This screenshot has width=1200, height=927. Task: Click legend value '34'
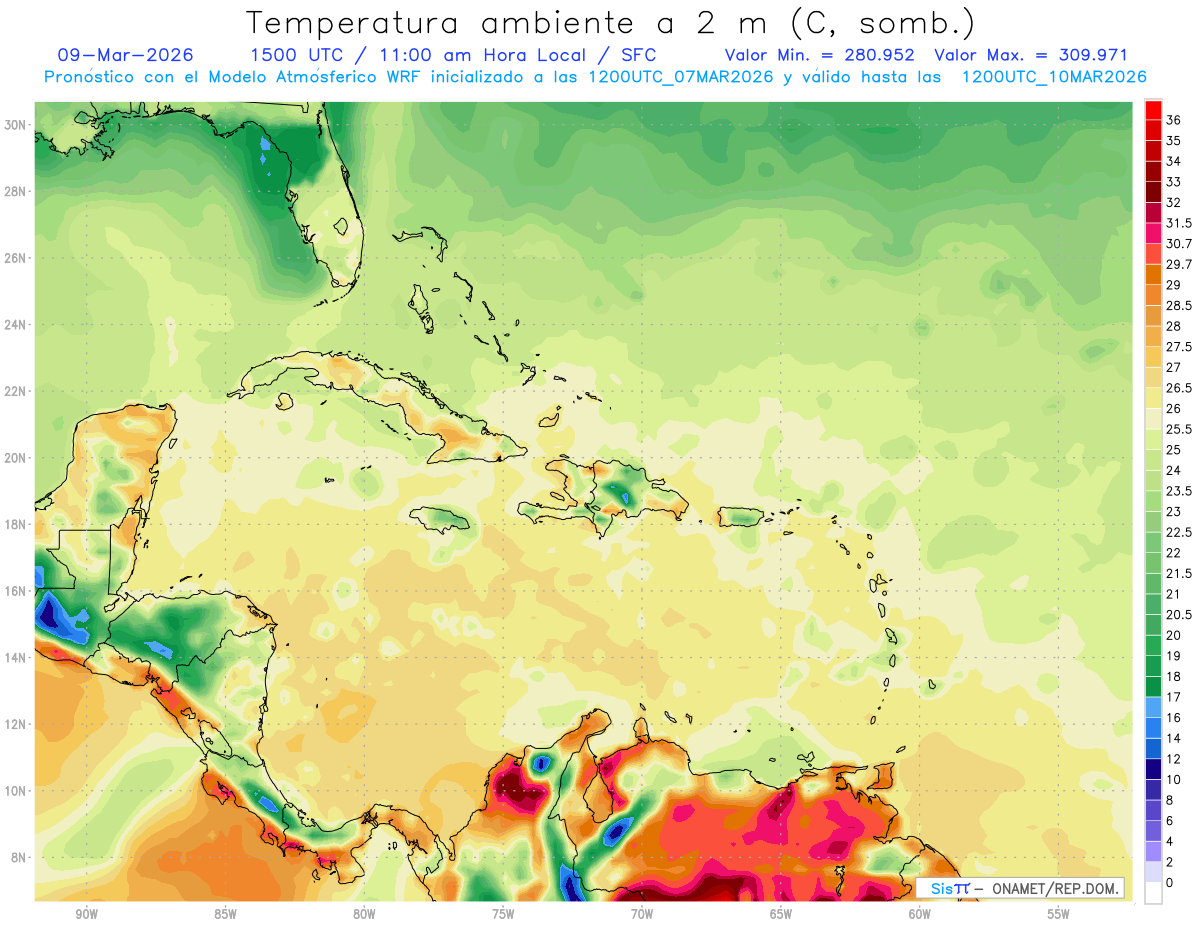pos(1174,161)
